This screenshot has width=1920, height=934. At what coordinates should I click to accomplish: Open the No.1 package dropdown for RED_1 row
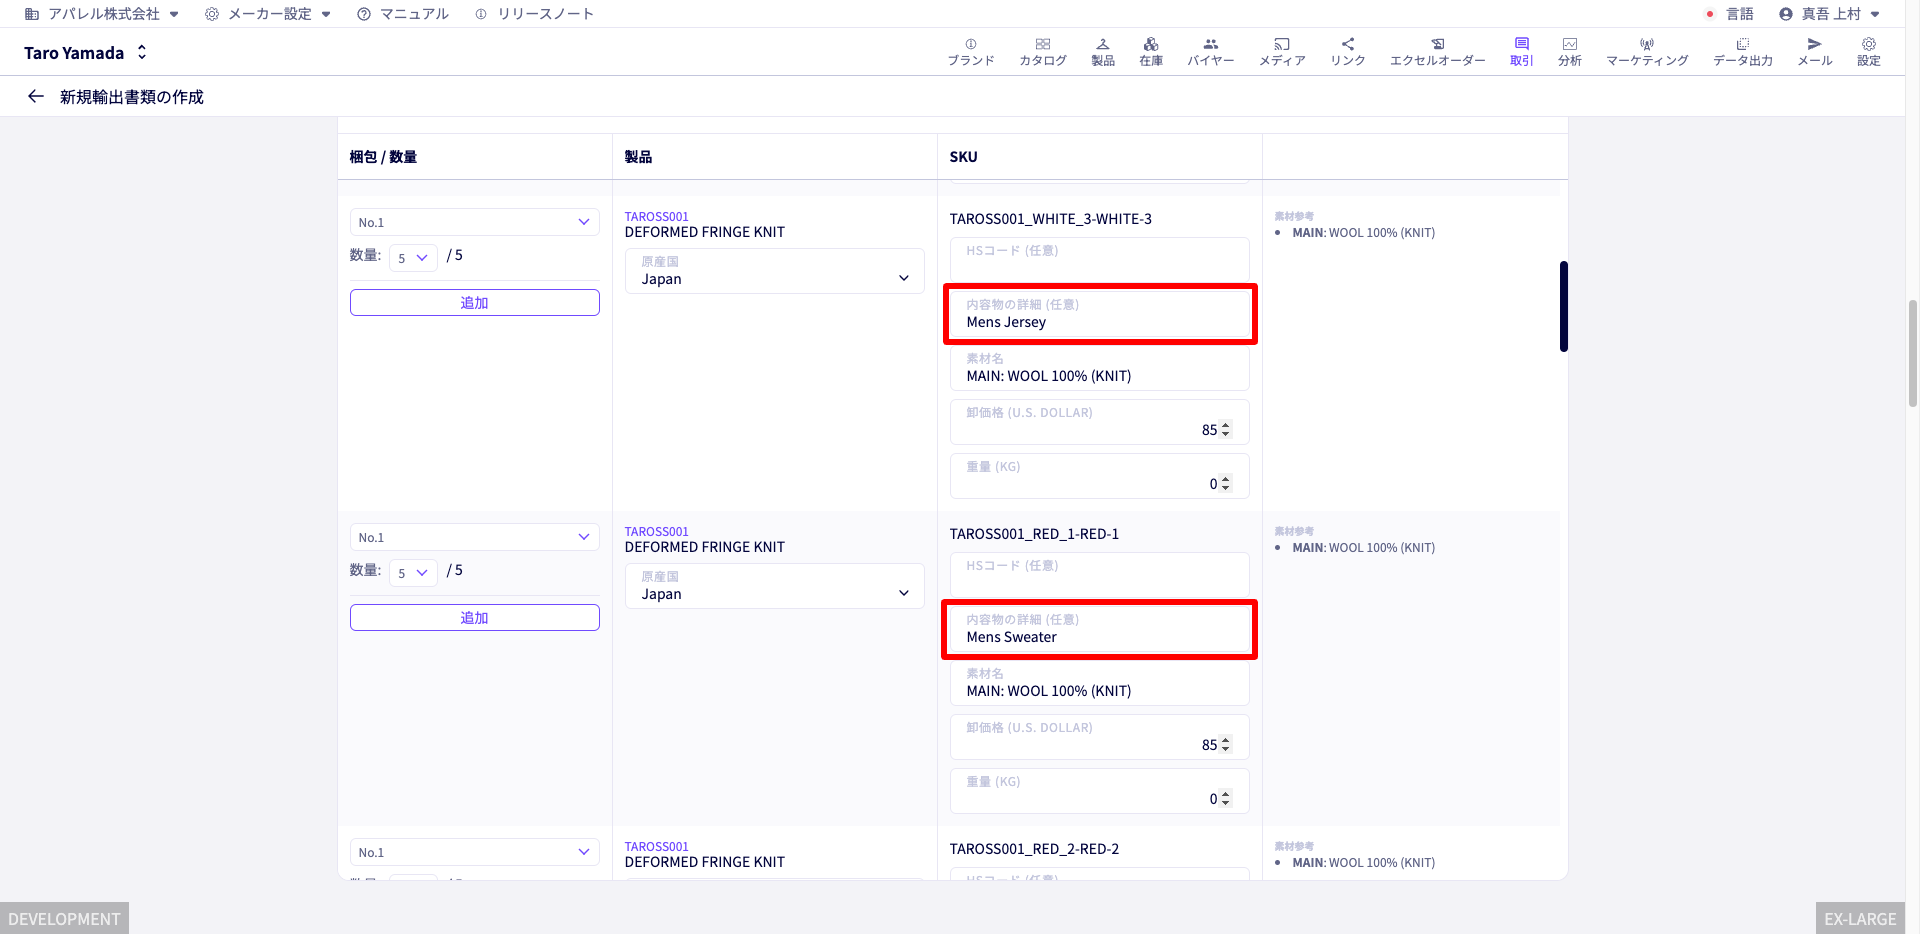coord(474,537)
